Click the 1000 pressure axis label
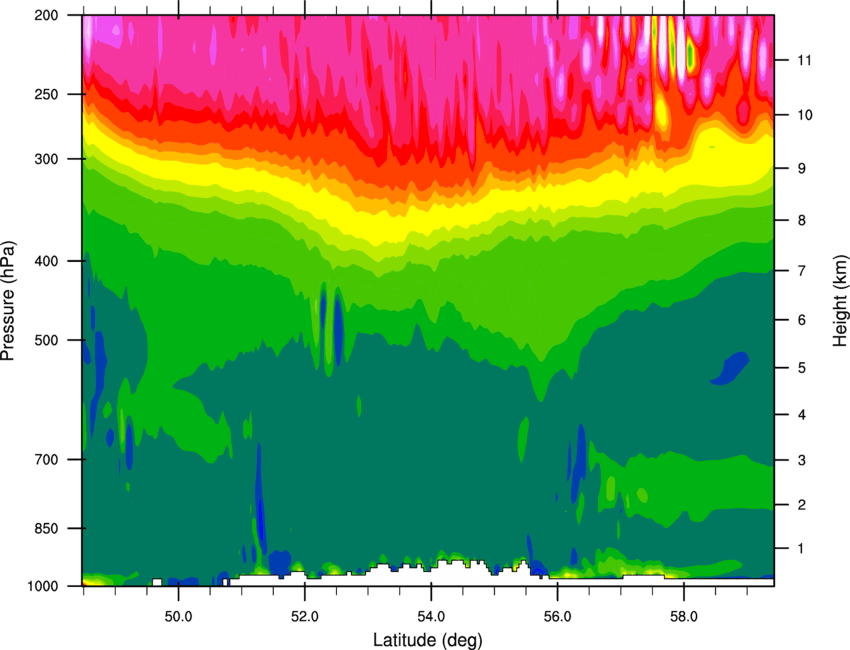The width and height of the screenshot is (850, 650). 42,586
